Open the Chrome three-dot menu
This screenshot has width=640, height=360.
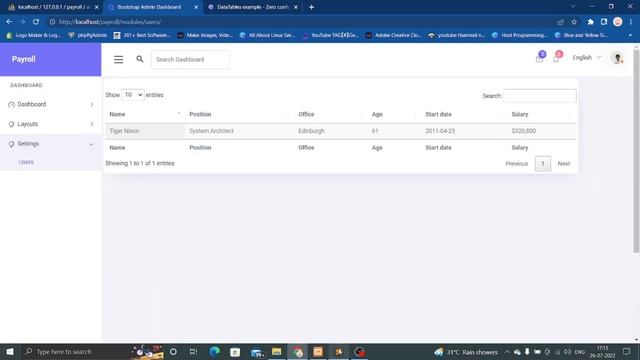[631, 22]
